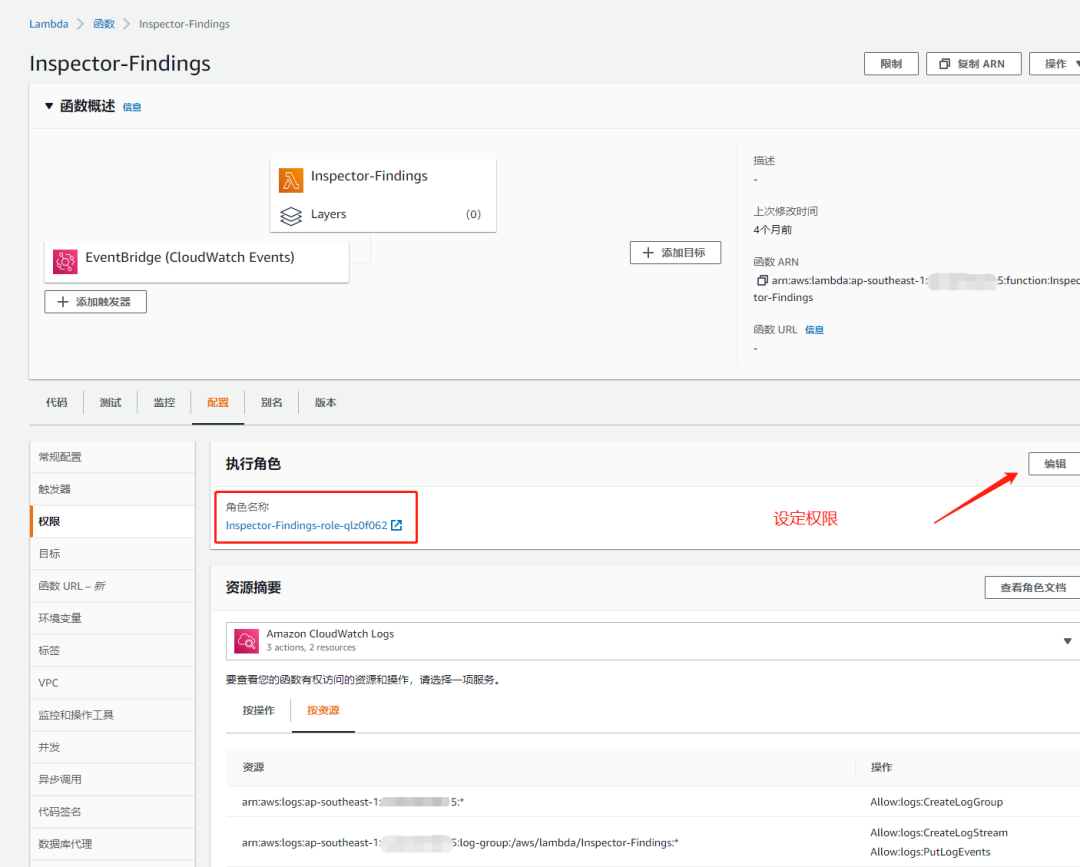This screenshot has width=1080, height=867.
Task: Open the 操作 actions dropdown
Action: 1056,63
